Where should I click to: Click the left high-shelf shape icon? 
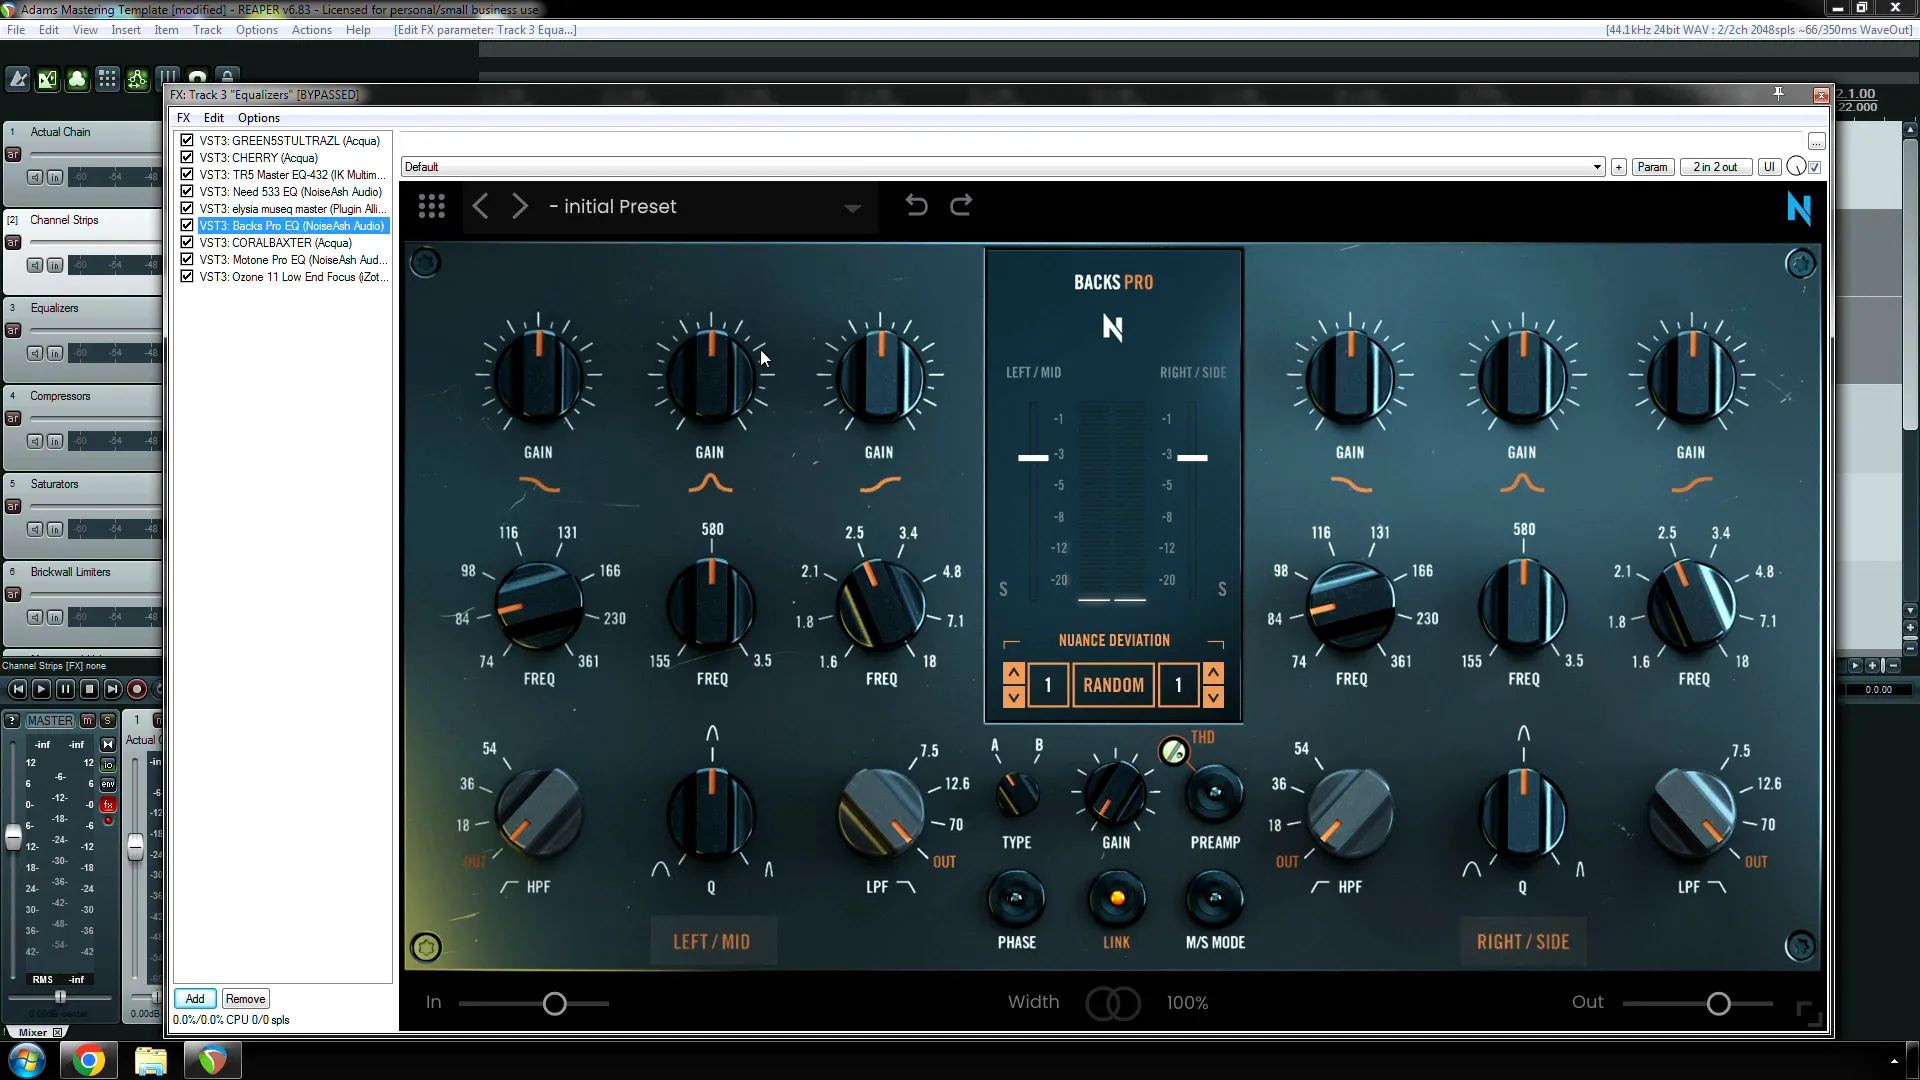(880, 484)
